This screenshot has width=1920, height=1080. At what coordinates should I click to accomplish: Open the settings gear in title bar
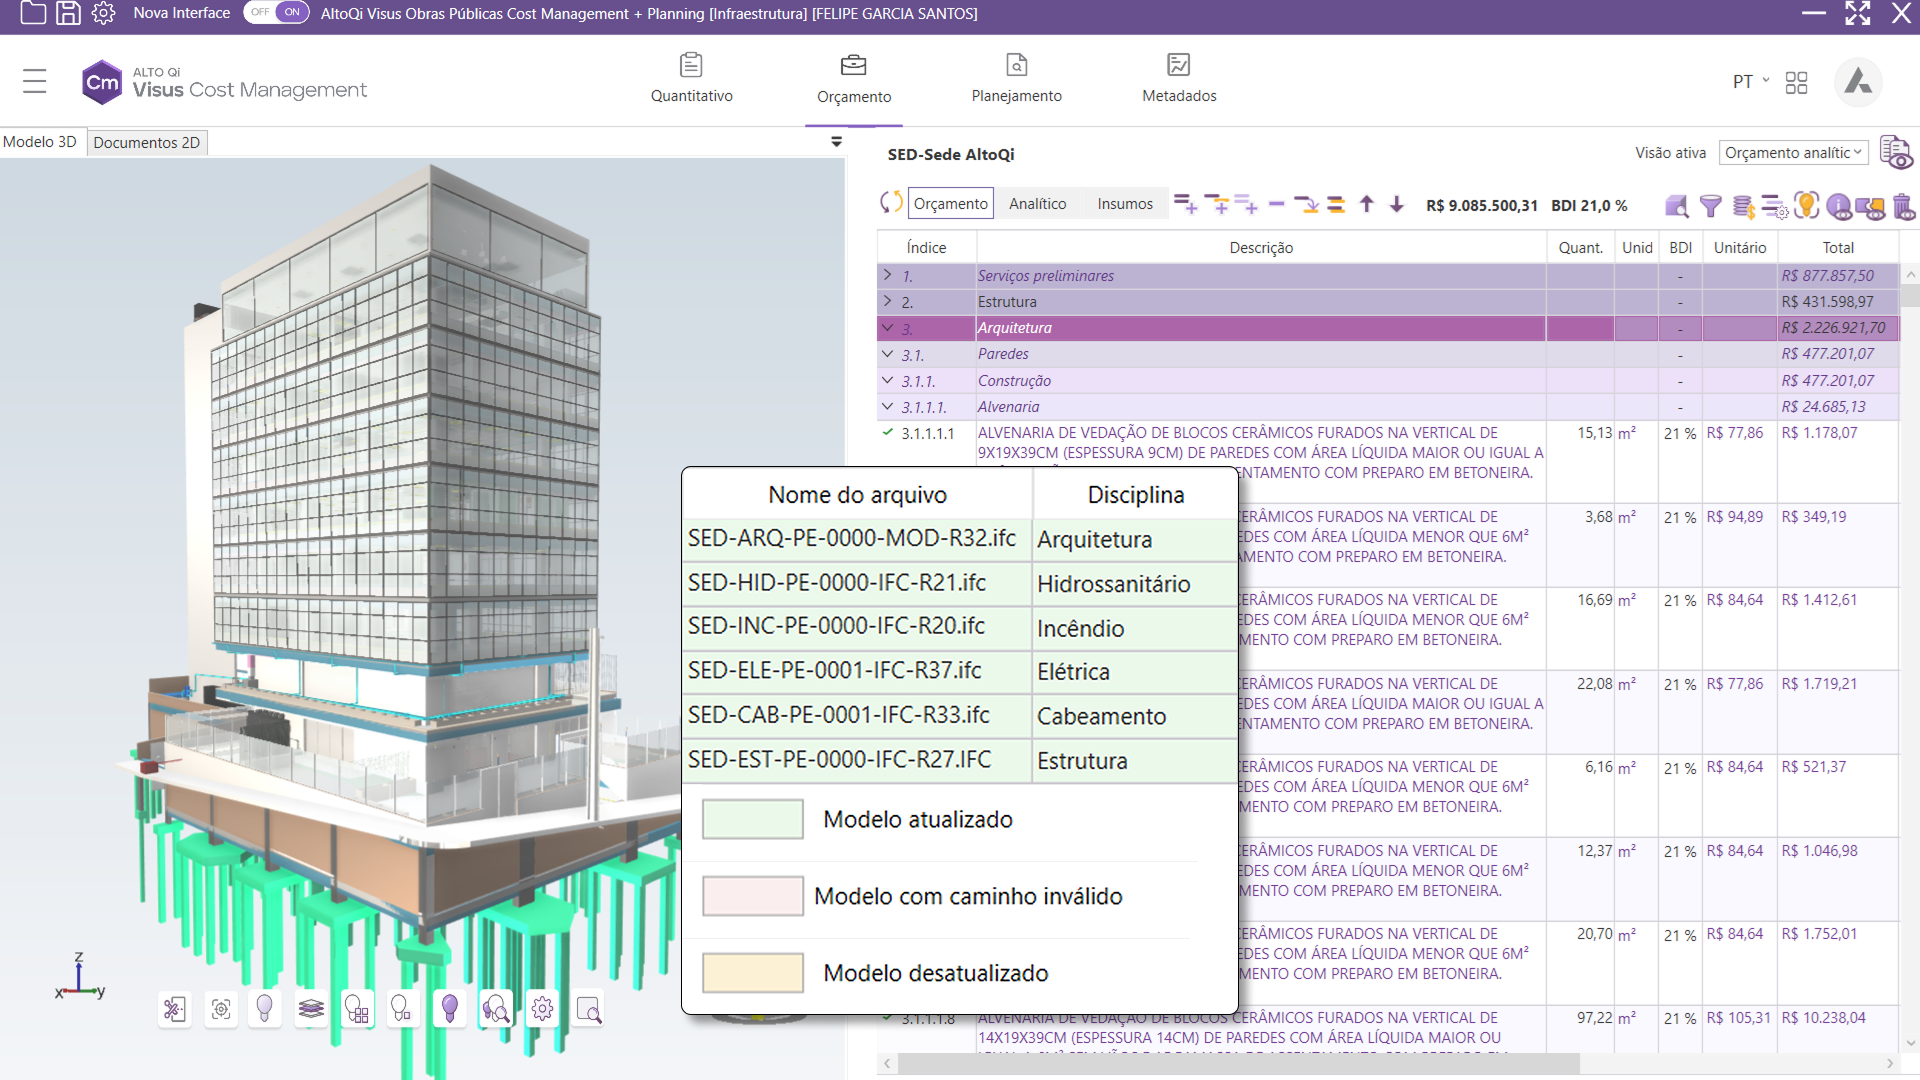click(103, 13)
